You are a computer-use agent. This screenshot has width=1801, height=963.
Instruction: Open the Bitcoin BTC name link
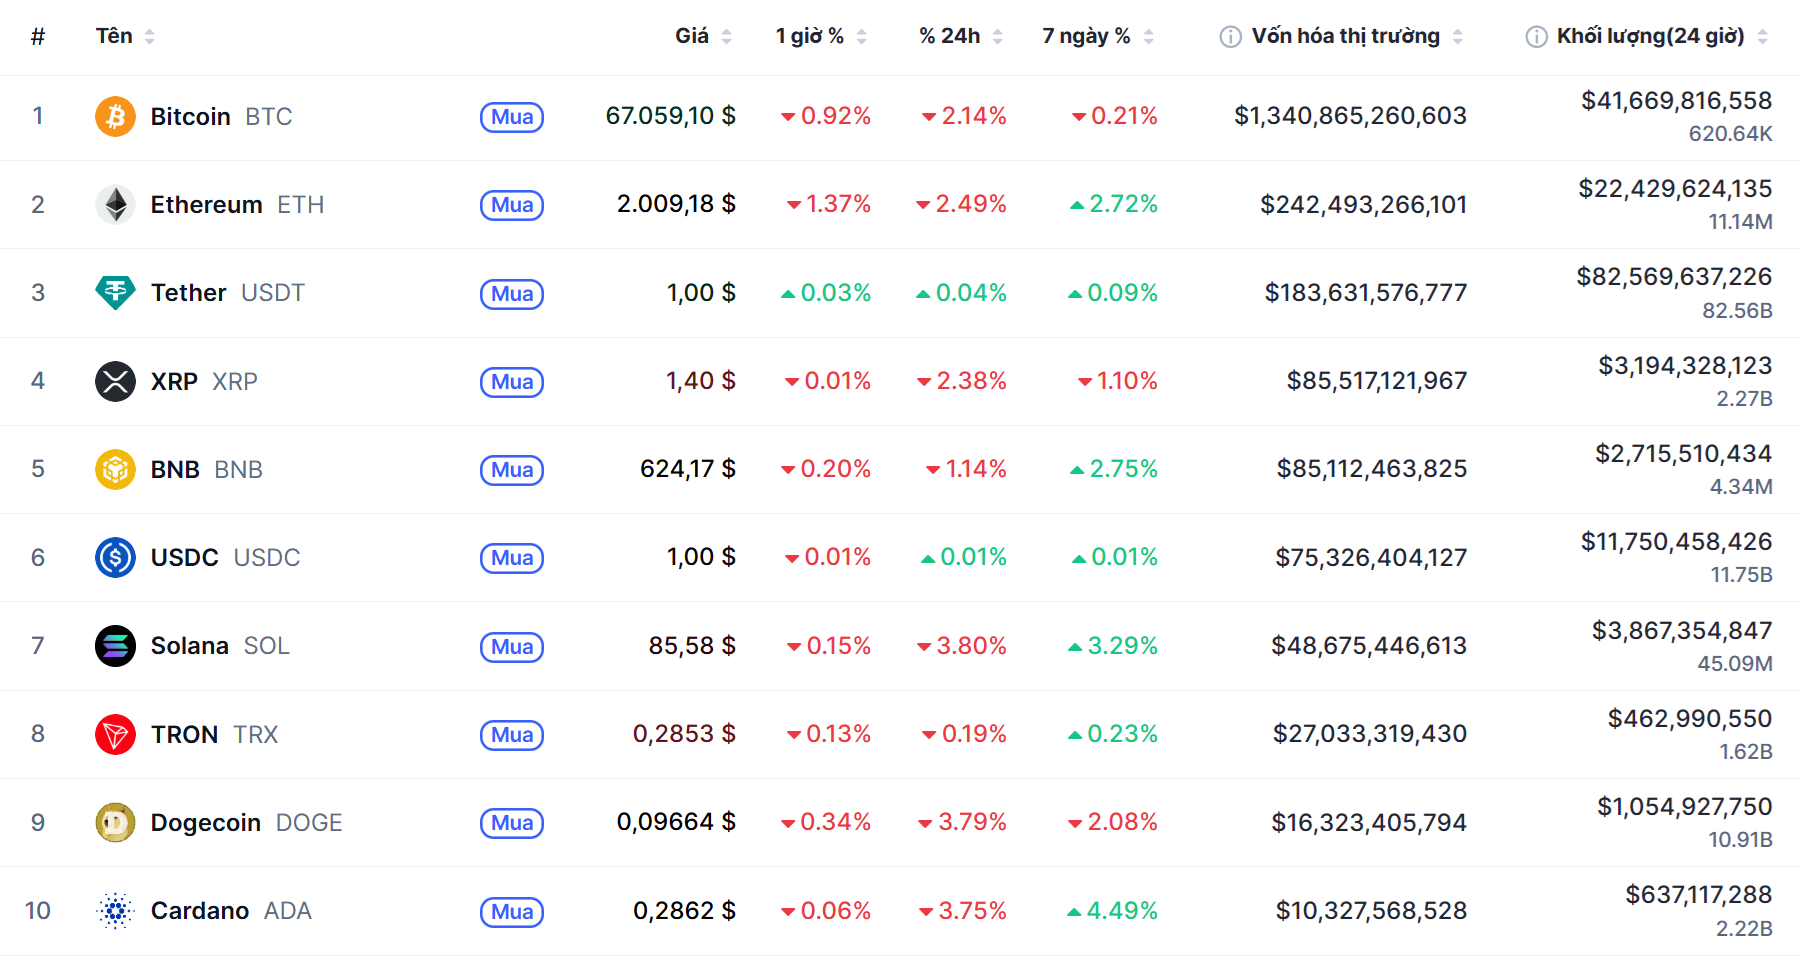[221, 117]
